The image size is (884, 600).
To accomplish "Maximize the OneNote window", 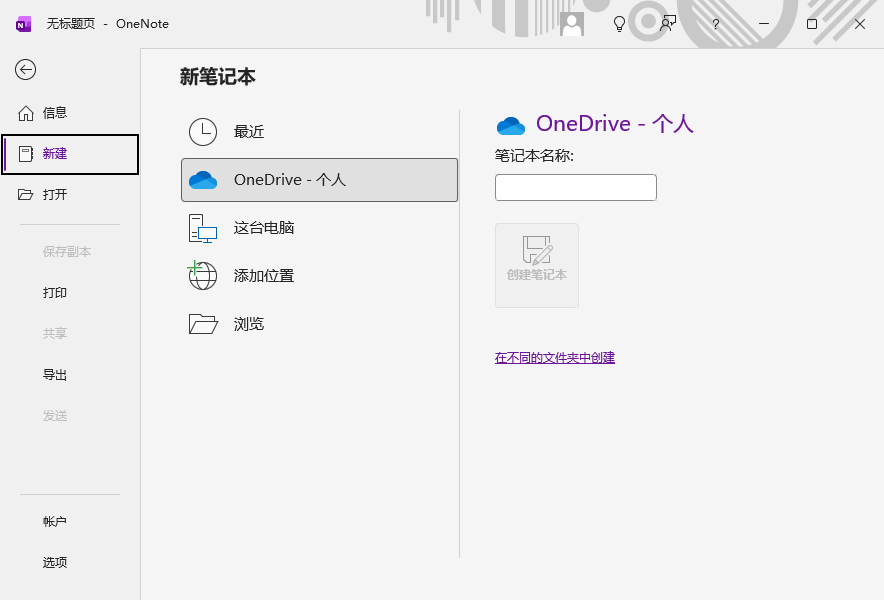I will [x=812, y=24].
